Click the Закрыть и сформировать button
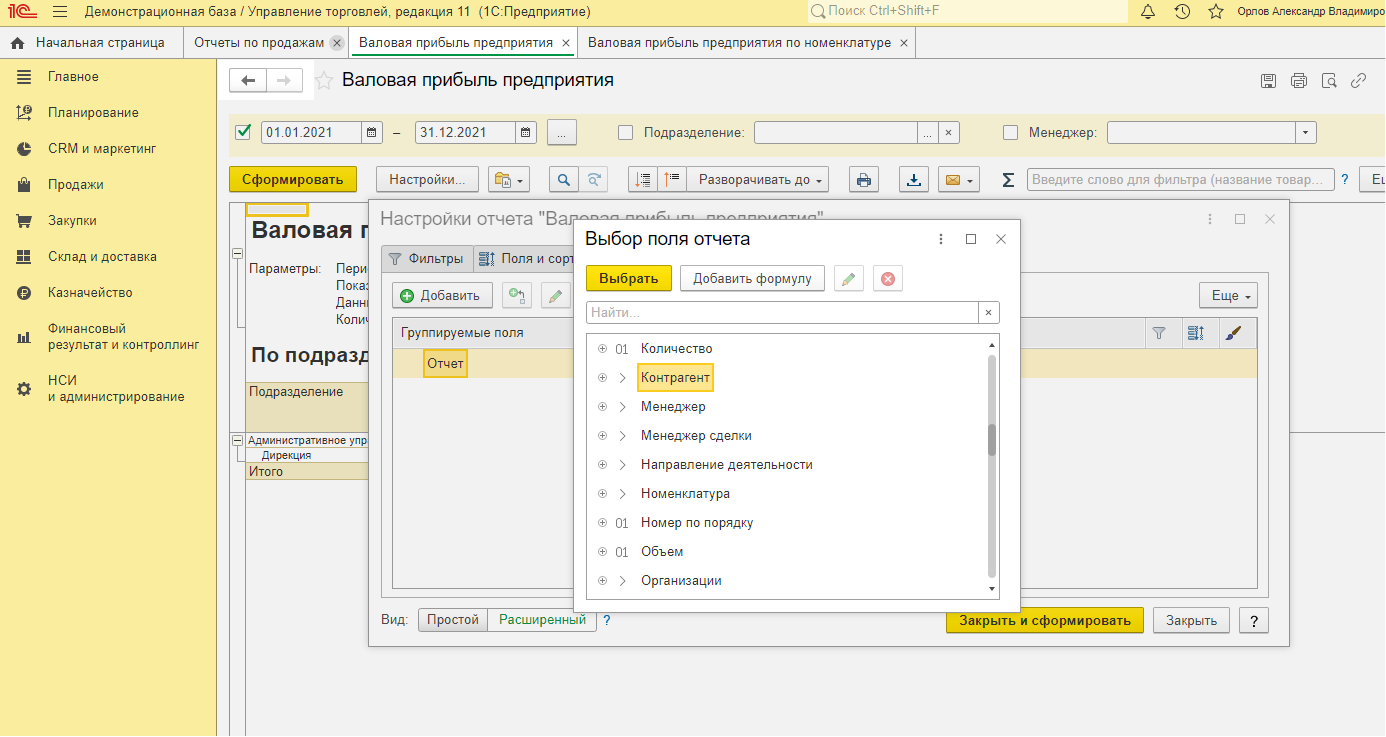Viewport: 1386px width, 737px height. (1044, 620)
